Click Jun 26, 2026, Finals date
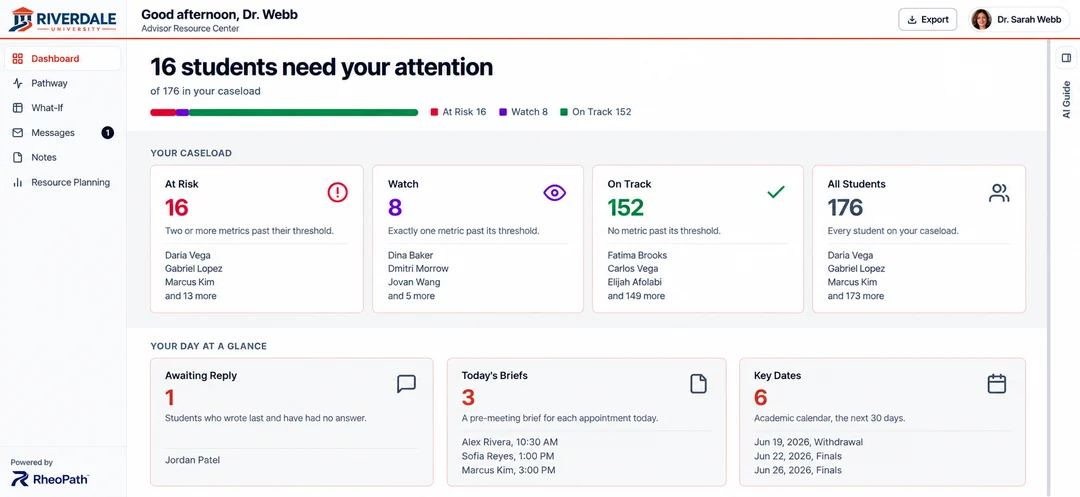 point(798,471)
